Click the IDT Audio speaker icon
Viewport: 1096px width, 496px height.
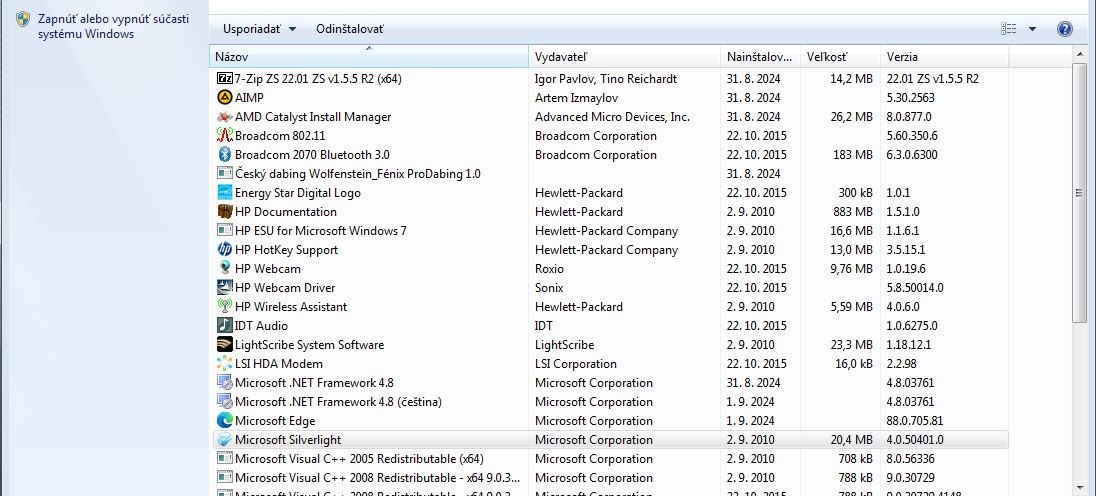click(225, 325)
